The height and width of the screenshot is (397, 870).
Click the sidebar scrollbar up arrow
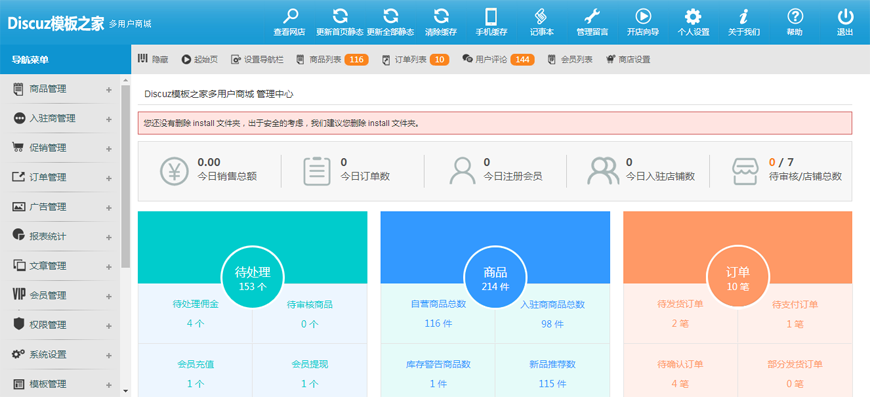(125, 80)
